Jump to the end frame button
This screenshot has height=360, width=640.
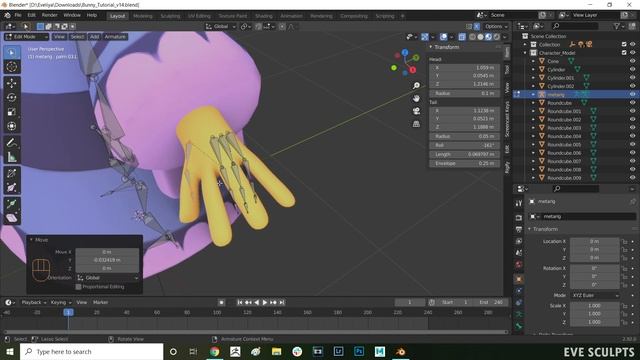click(282, 302)
